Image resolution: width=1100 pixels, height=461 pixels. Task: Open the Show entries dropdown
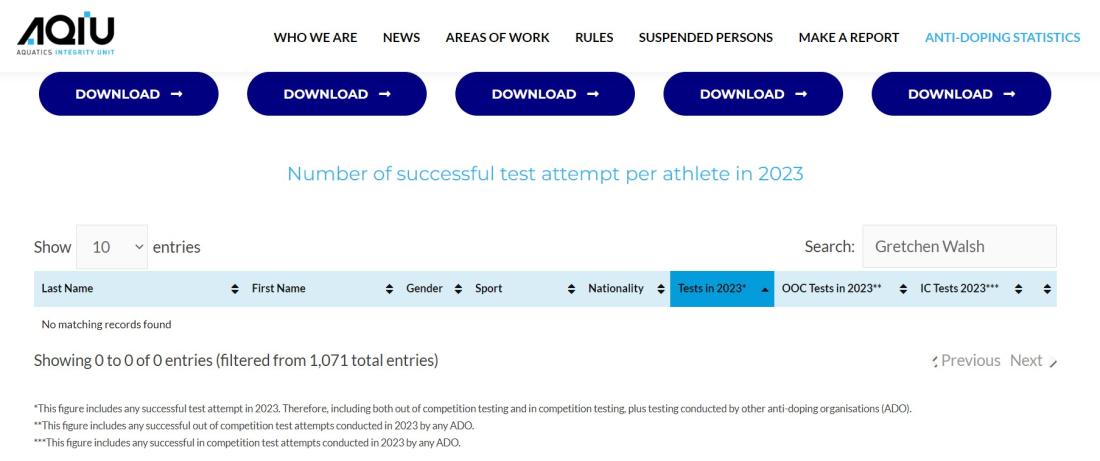point(112,247)
